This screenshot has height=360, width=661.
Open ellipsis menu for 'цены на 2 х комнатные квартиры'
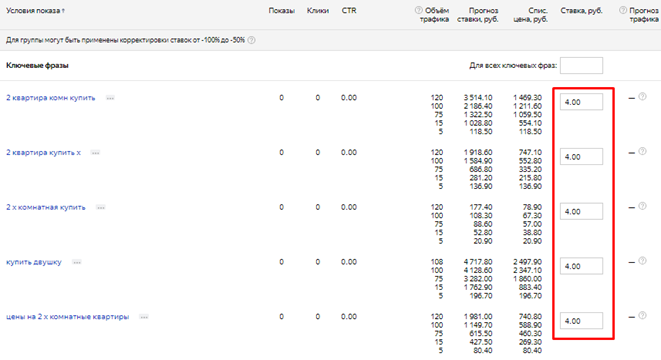[144, 317]
